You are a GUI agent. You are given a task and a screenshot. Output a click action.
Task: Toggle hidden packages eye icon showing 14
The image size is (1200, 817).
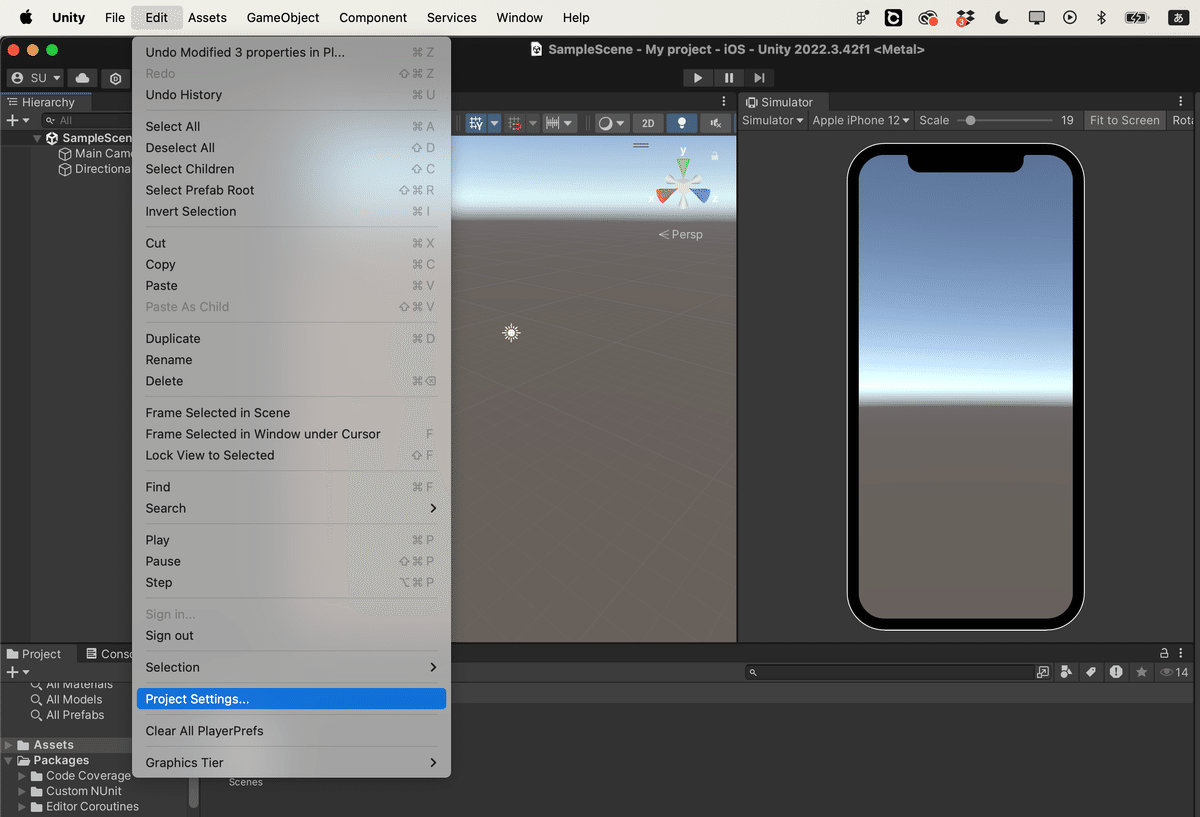(x=1174, y=672)
